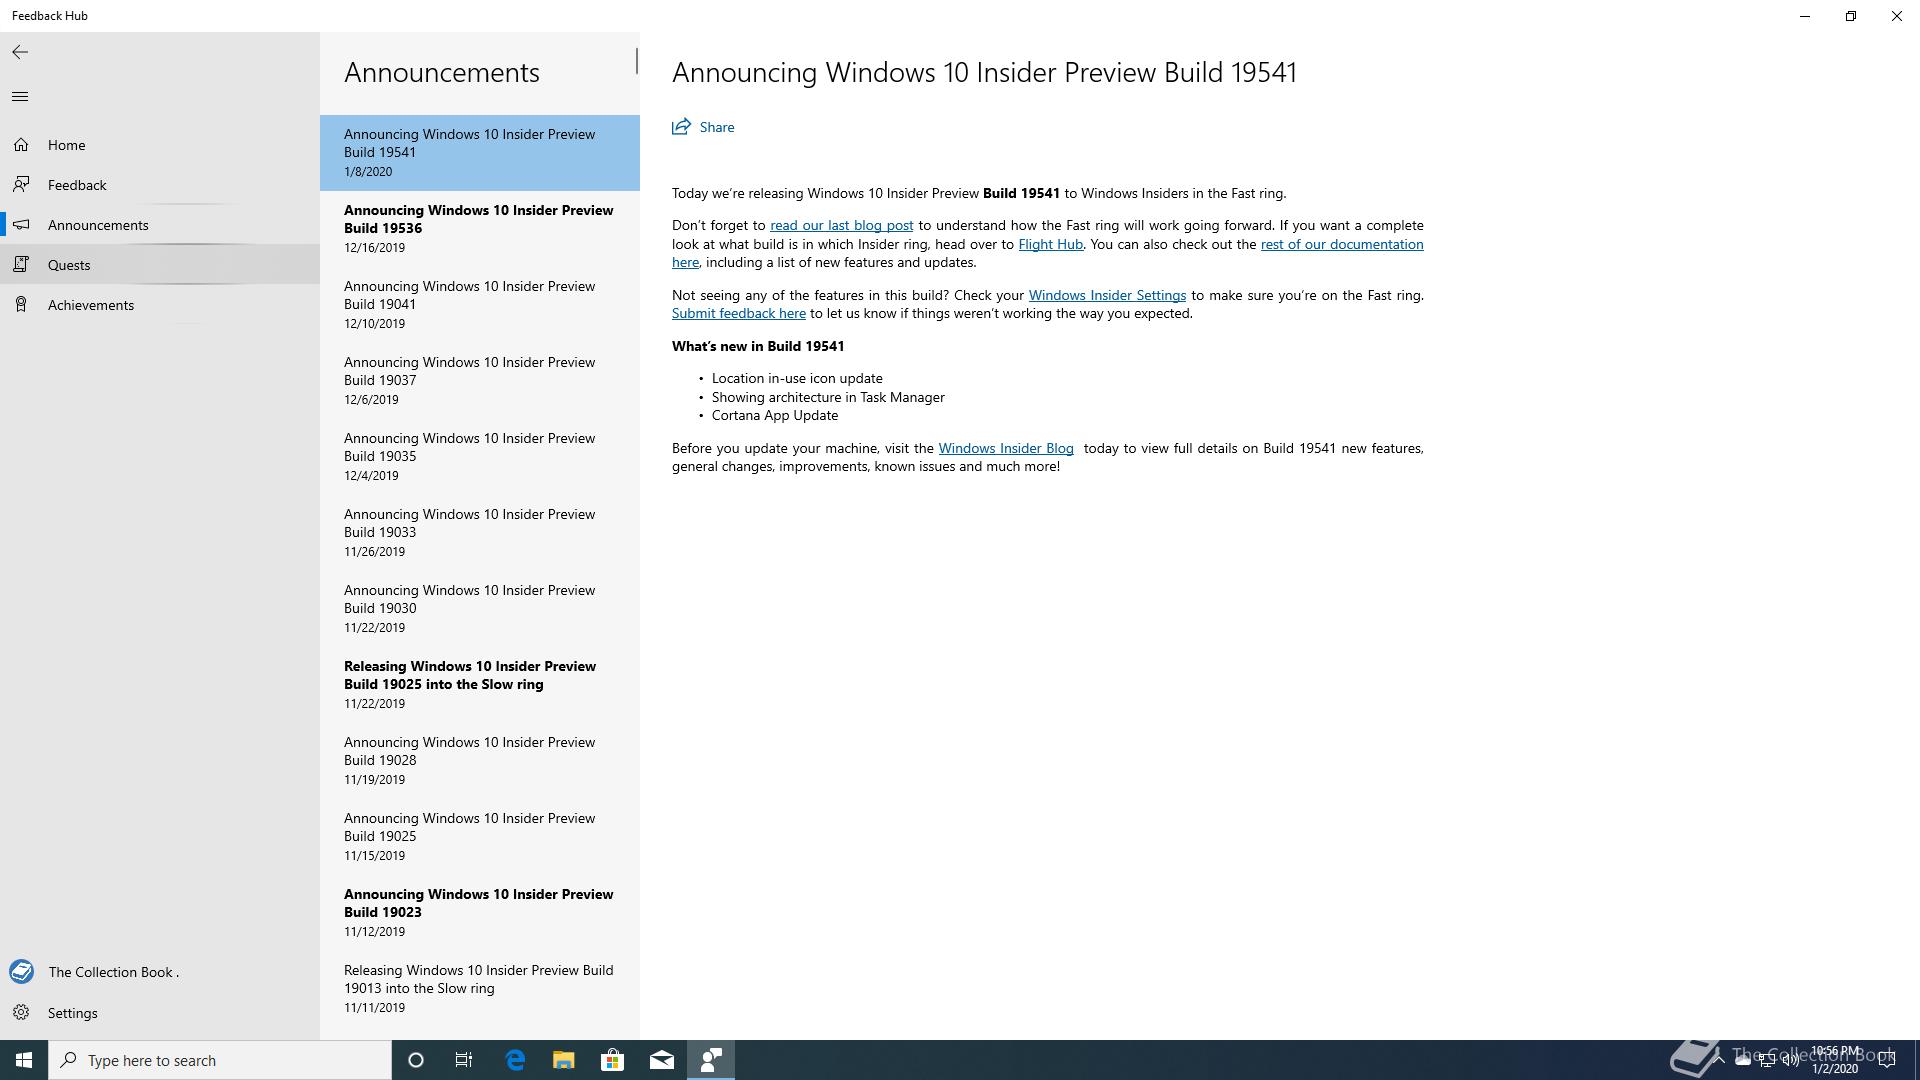Click 'Submit feedback here' link

click(x=738, y=313)
